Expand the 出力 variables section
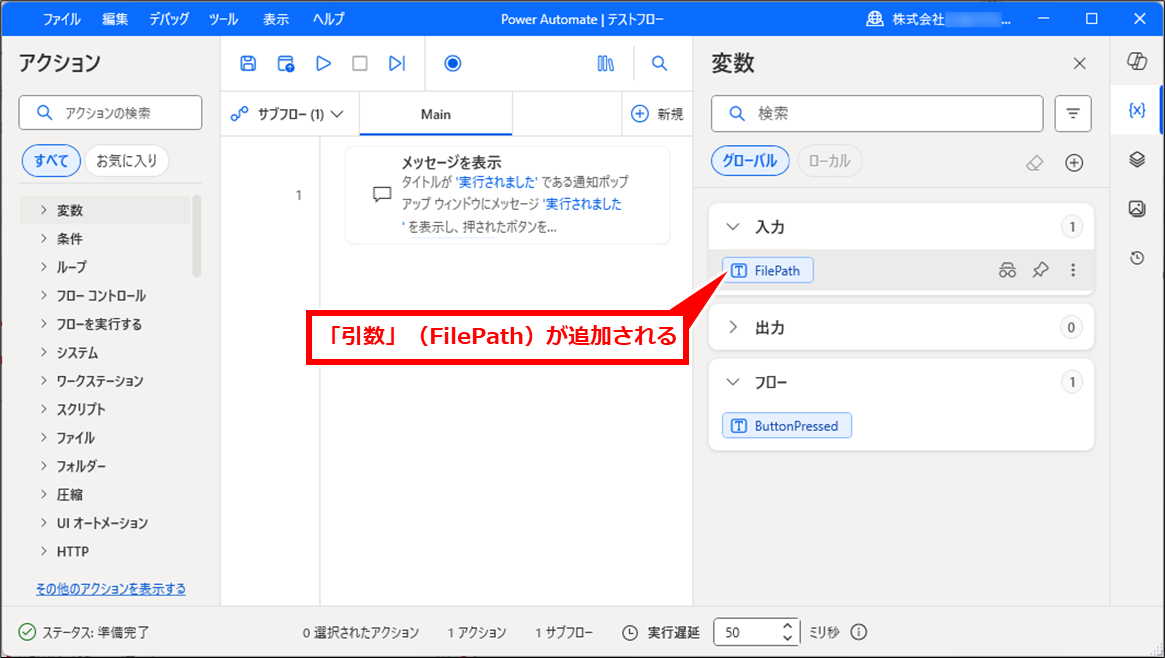The image size is (1165, 658). click(x=733, y=327)
